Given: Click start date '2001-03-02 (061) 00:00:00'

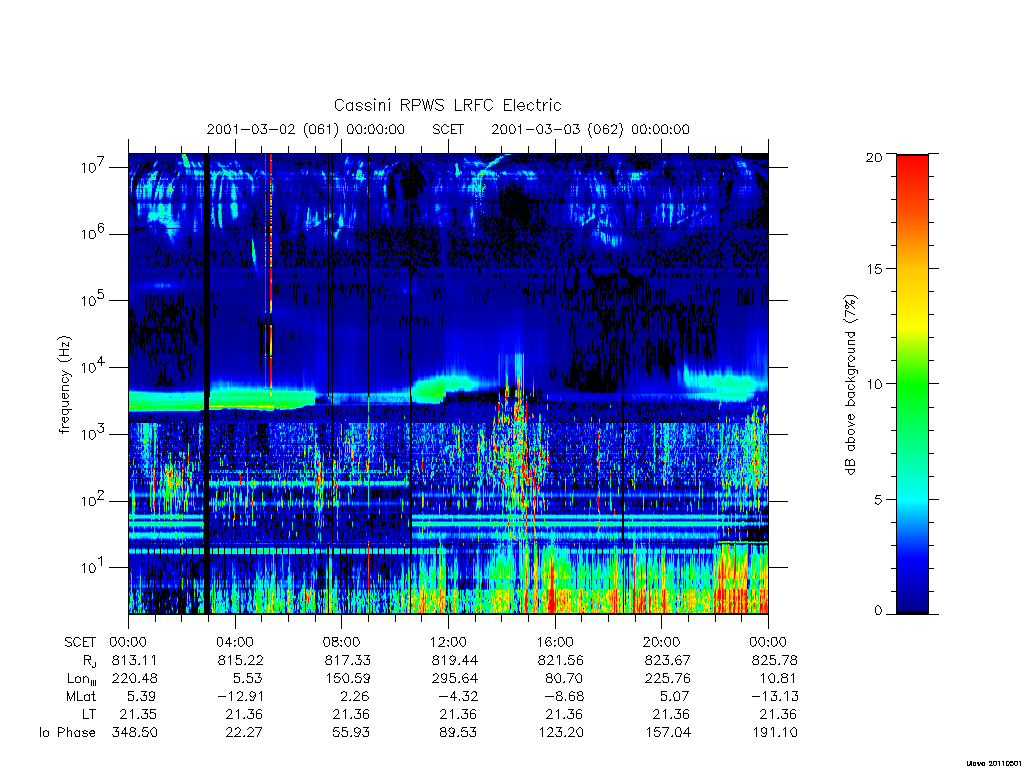Looking at the screenshot, I should (x=306, y=129).
